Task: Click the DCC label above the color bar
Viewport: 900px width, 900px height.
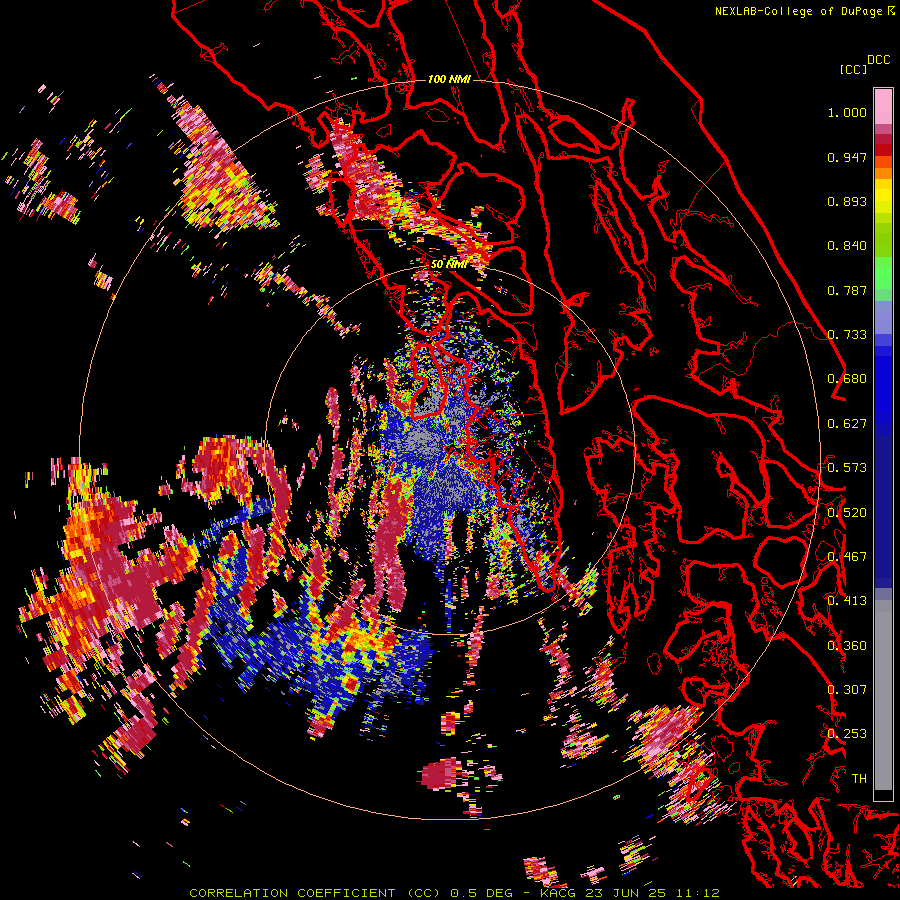Action: (878, 60)
